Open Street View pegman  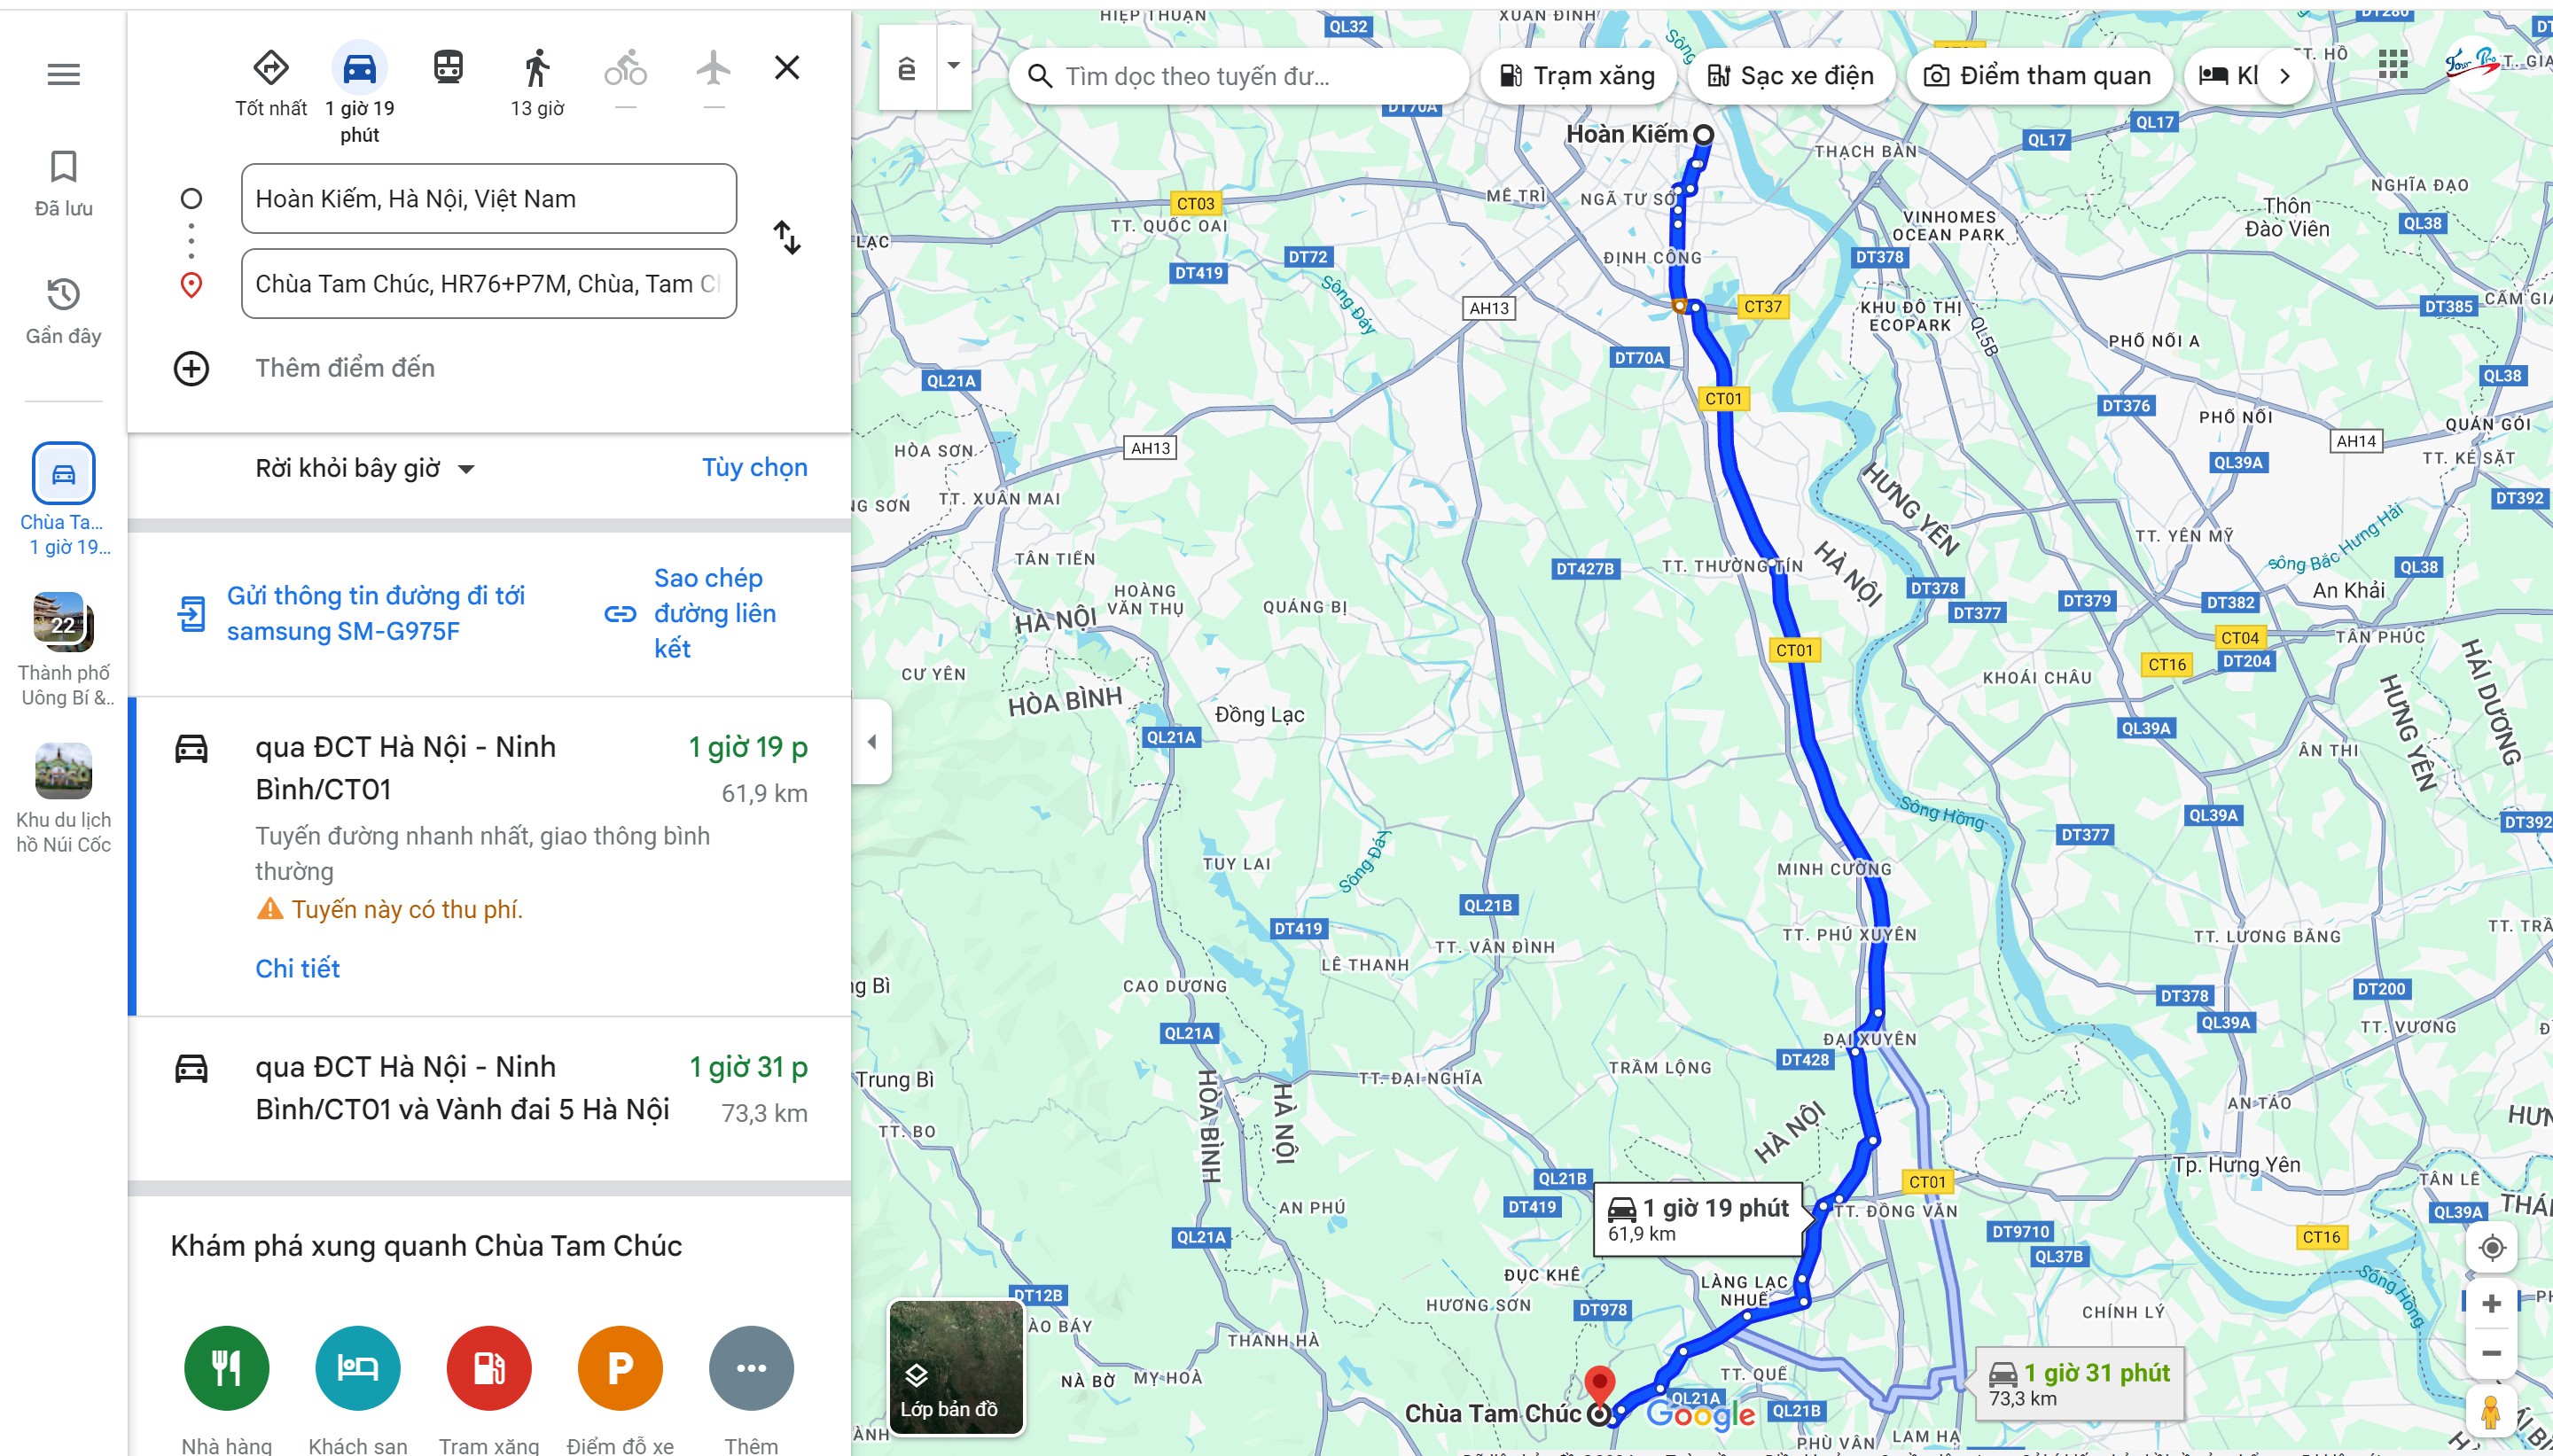(x=2490, y=1409)
